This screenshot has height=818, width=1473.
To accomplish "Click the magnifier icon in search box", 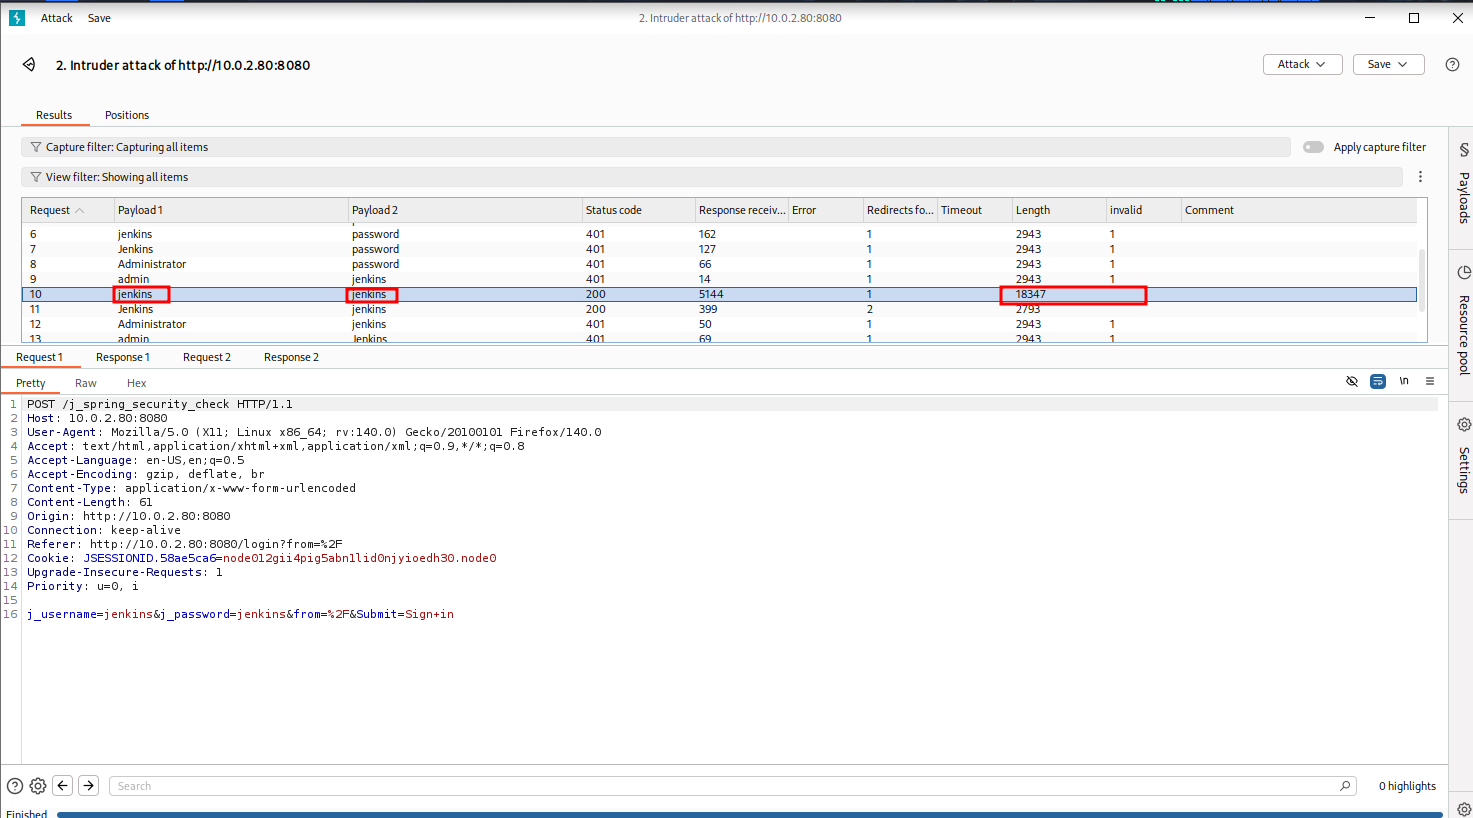I will pos(1345,786).
